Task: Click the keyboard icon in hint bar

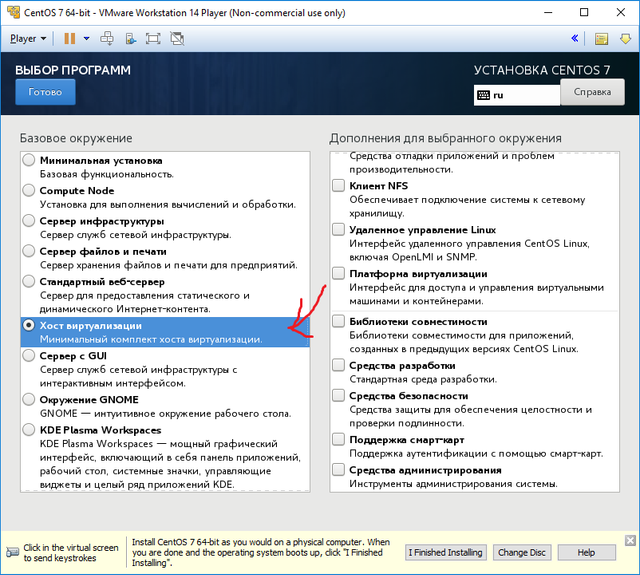Action: tap(12, 552)
